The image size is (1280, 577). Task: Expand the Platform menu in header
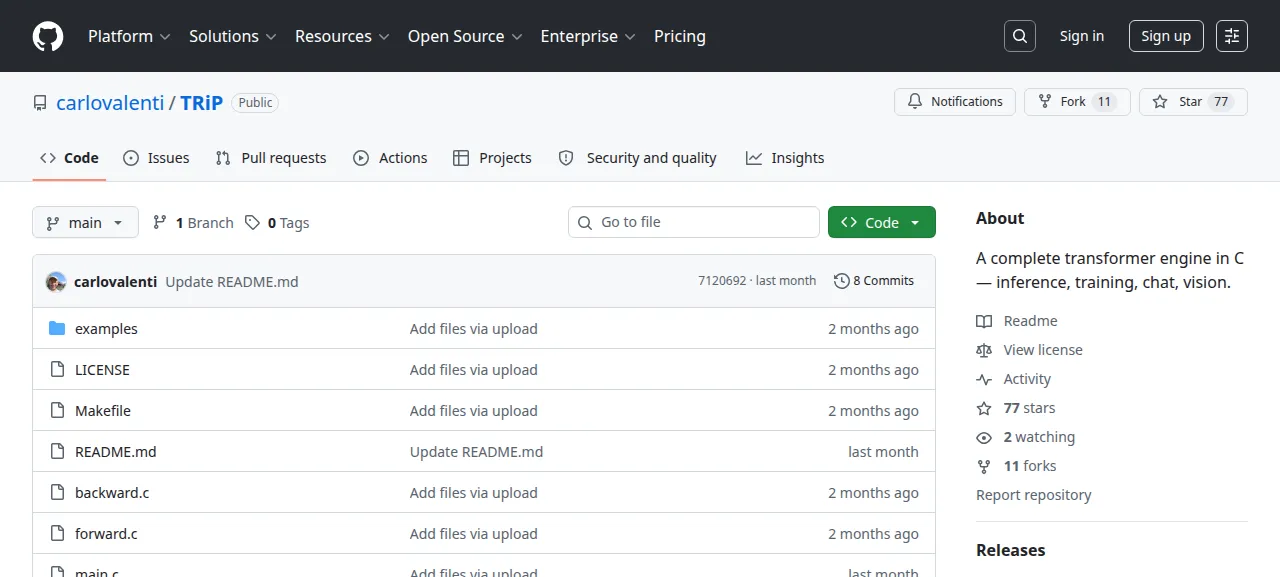129,36
